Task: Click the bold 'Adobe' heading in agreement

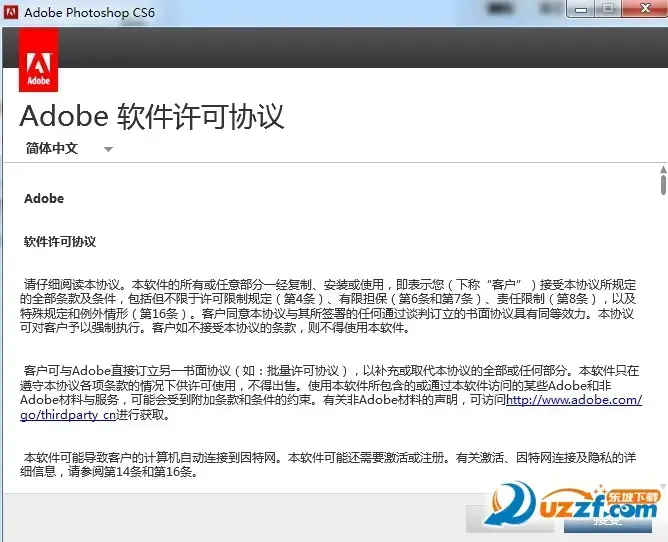Action: point(44,199)
